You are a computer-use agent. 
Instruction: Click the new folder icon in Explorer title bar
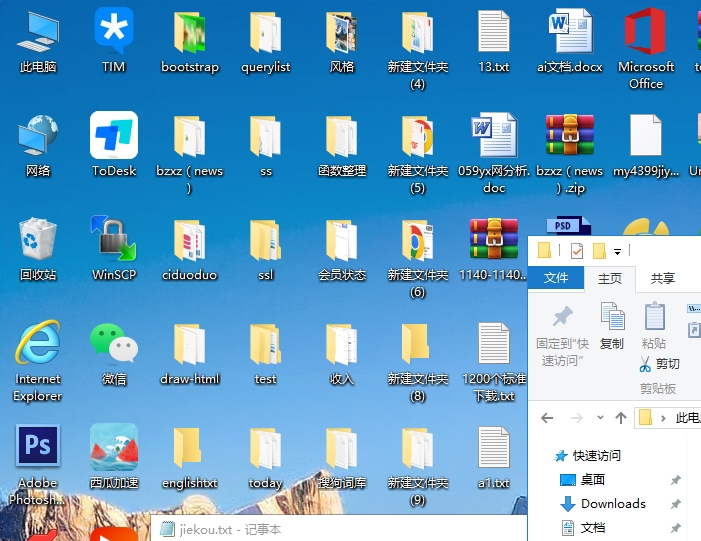point(599,251)
